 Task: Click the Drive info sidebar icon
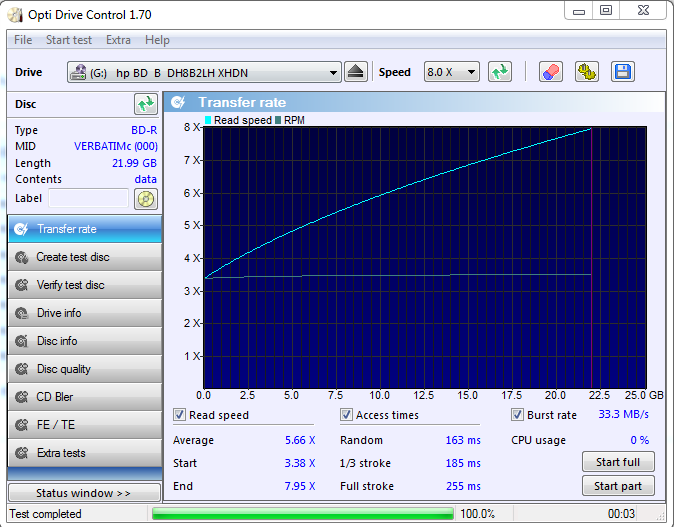pos(21,313)
